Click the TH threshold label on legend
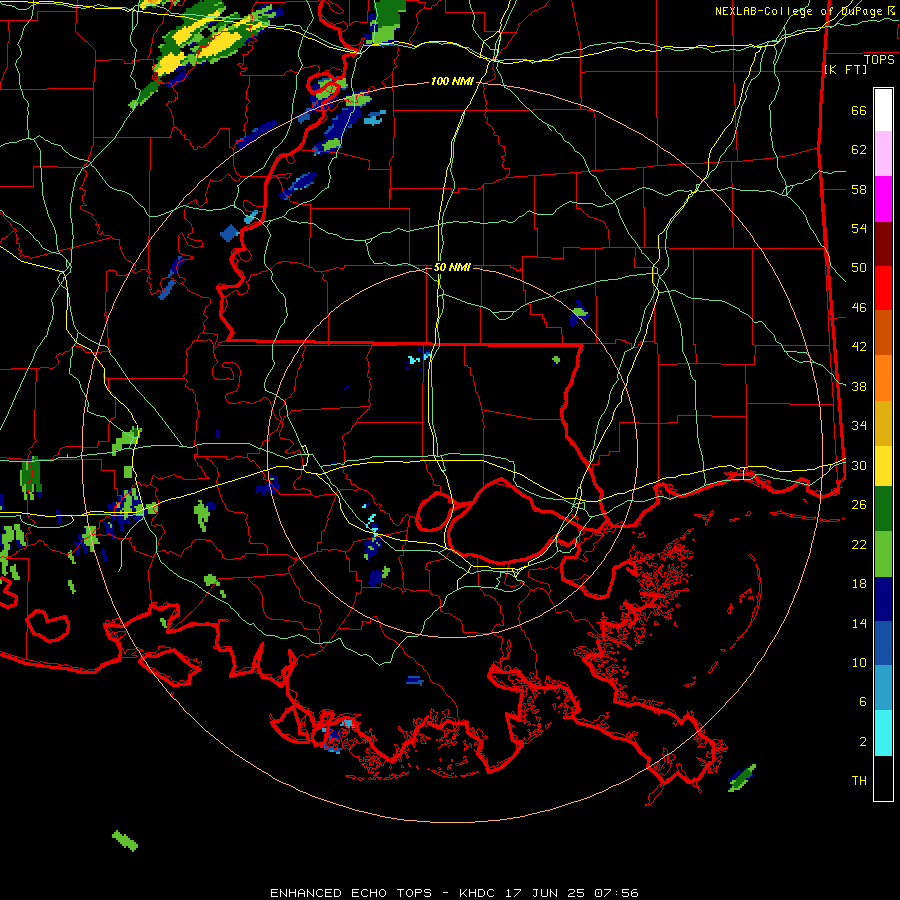 tap(859, 781)
